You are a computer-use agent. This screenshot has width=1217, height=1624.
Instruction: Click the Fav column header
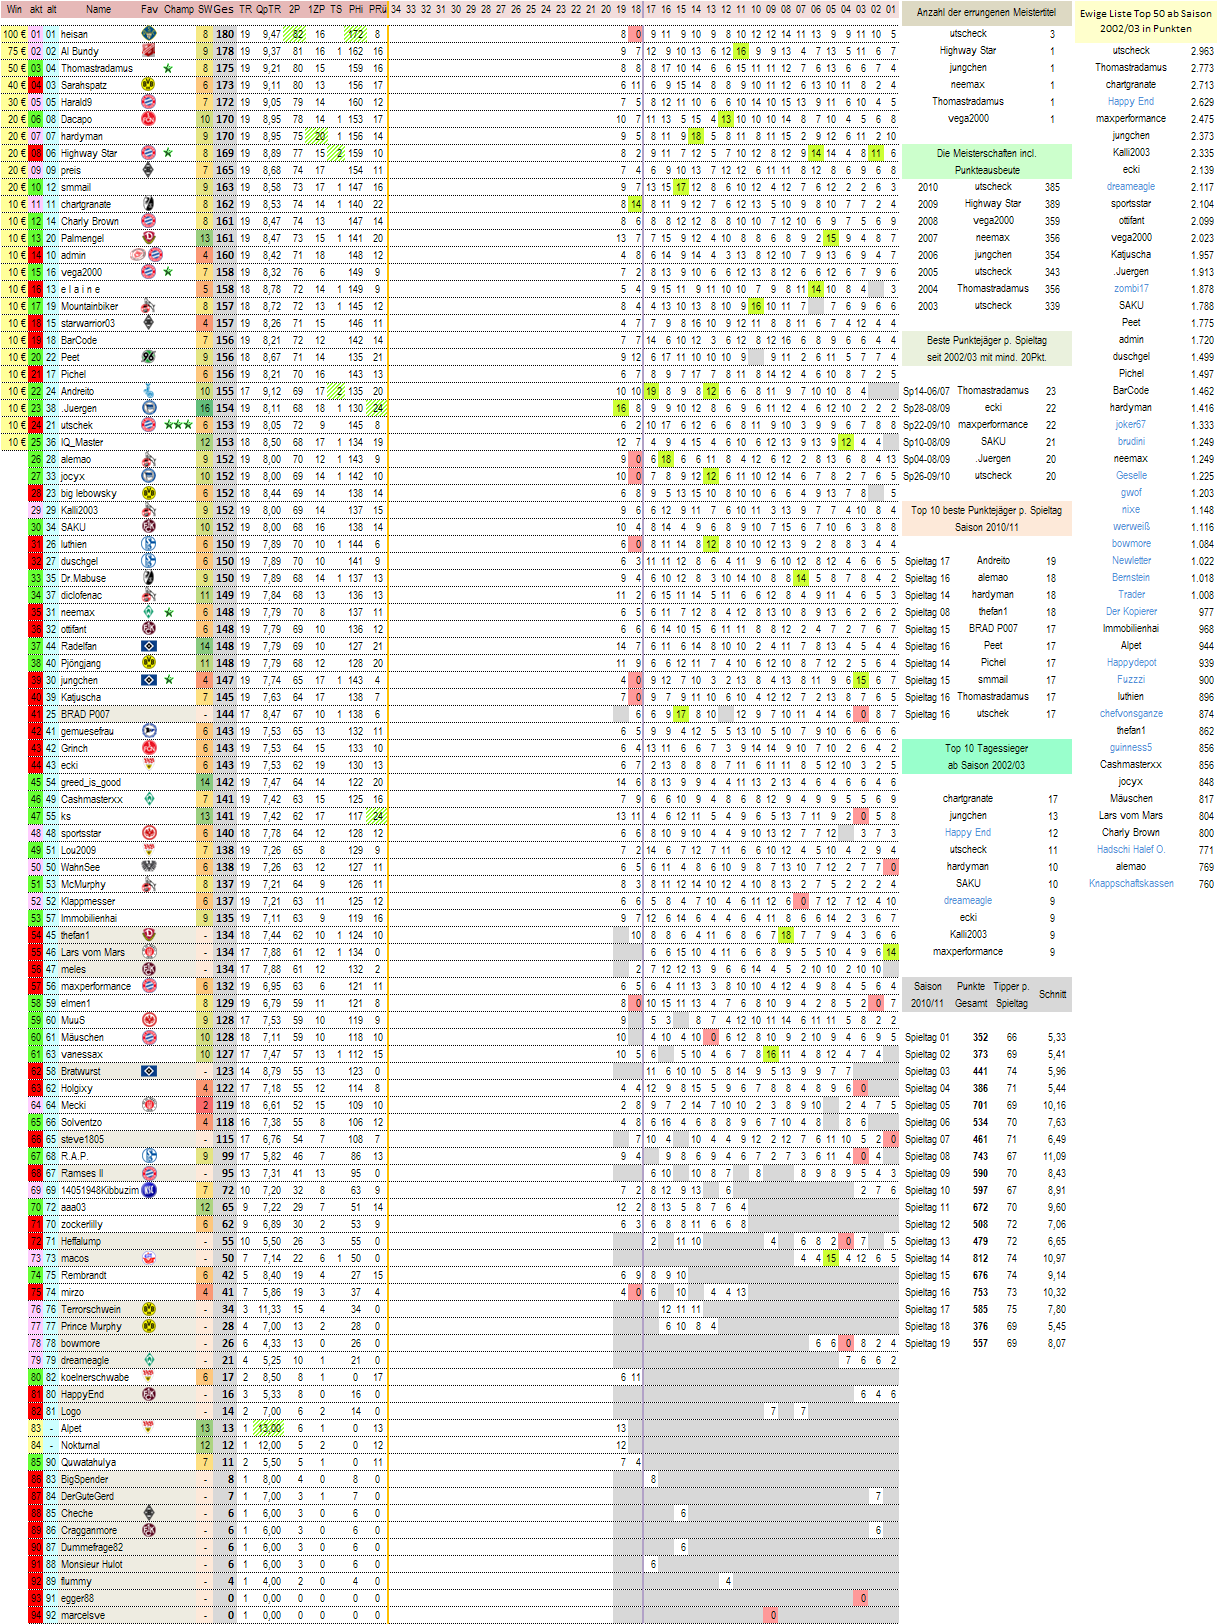coord(149,9)
